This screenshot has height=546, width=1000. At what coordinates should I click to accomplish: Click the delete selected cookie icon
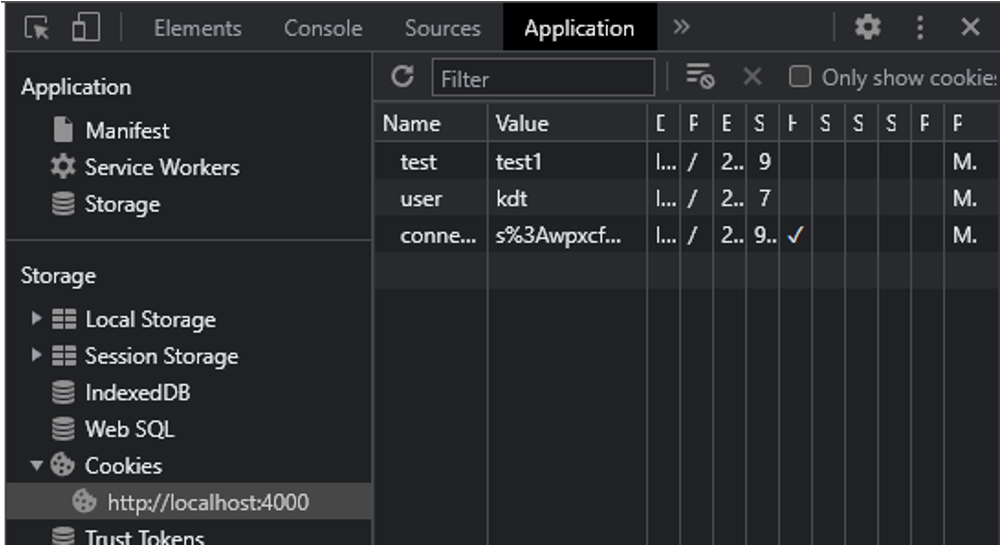(x=752, y=77)
